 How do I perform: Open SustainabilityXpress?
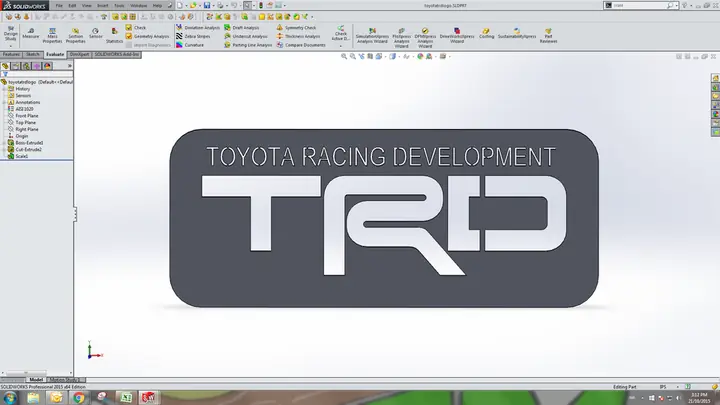point(517,33)
